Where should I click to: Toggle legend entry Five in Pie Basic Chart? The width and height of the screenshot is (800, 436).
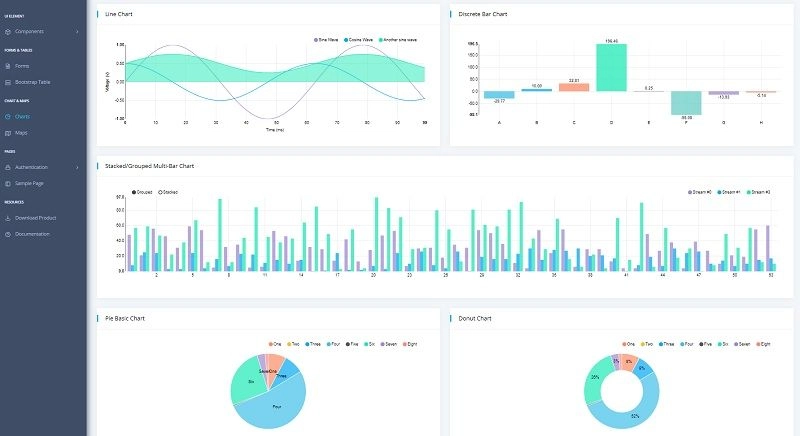click(x=353, y=344)
